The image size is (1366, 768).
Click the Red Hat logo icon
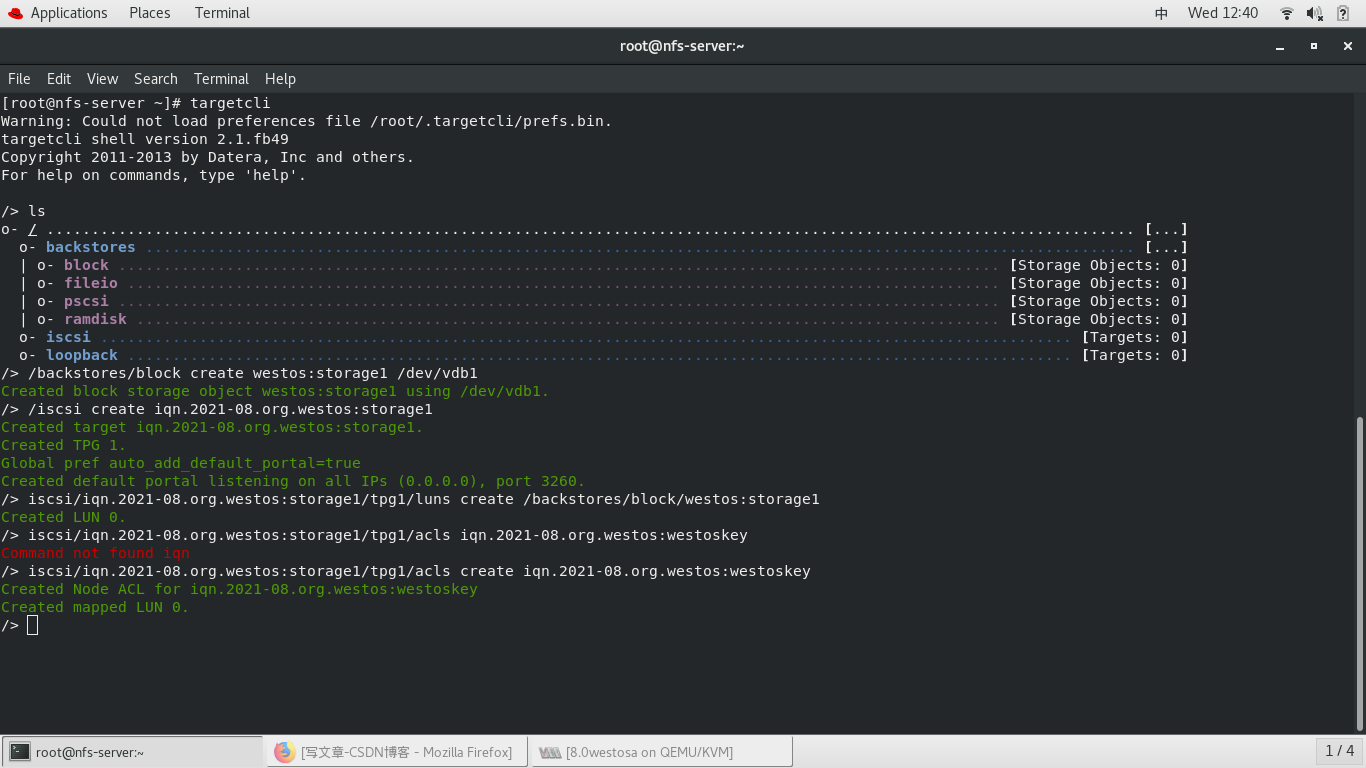point(15,13)
